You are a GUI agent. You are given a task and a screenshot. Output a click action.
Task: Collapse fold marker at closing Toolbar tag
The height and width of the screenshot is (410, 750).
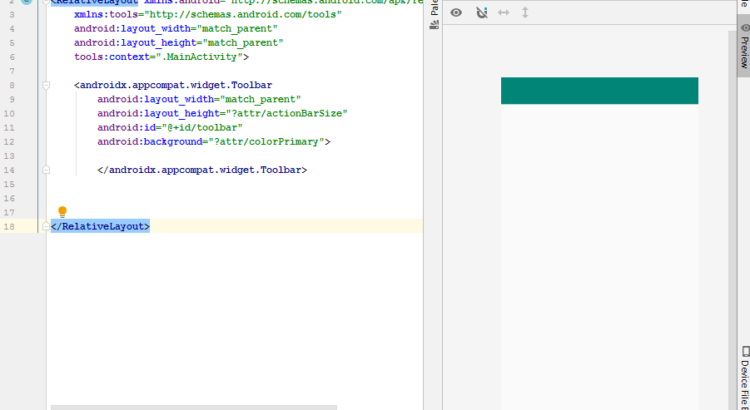click(x=47, y=170)
